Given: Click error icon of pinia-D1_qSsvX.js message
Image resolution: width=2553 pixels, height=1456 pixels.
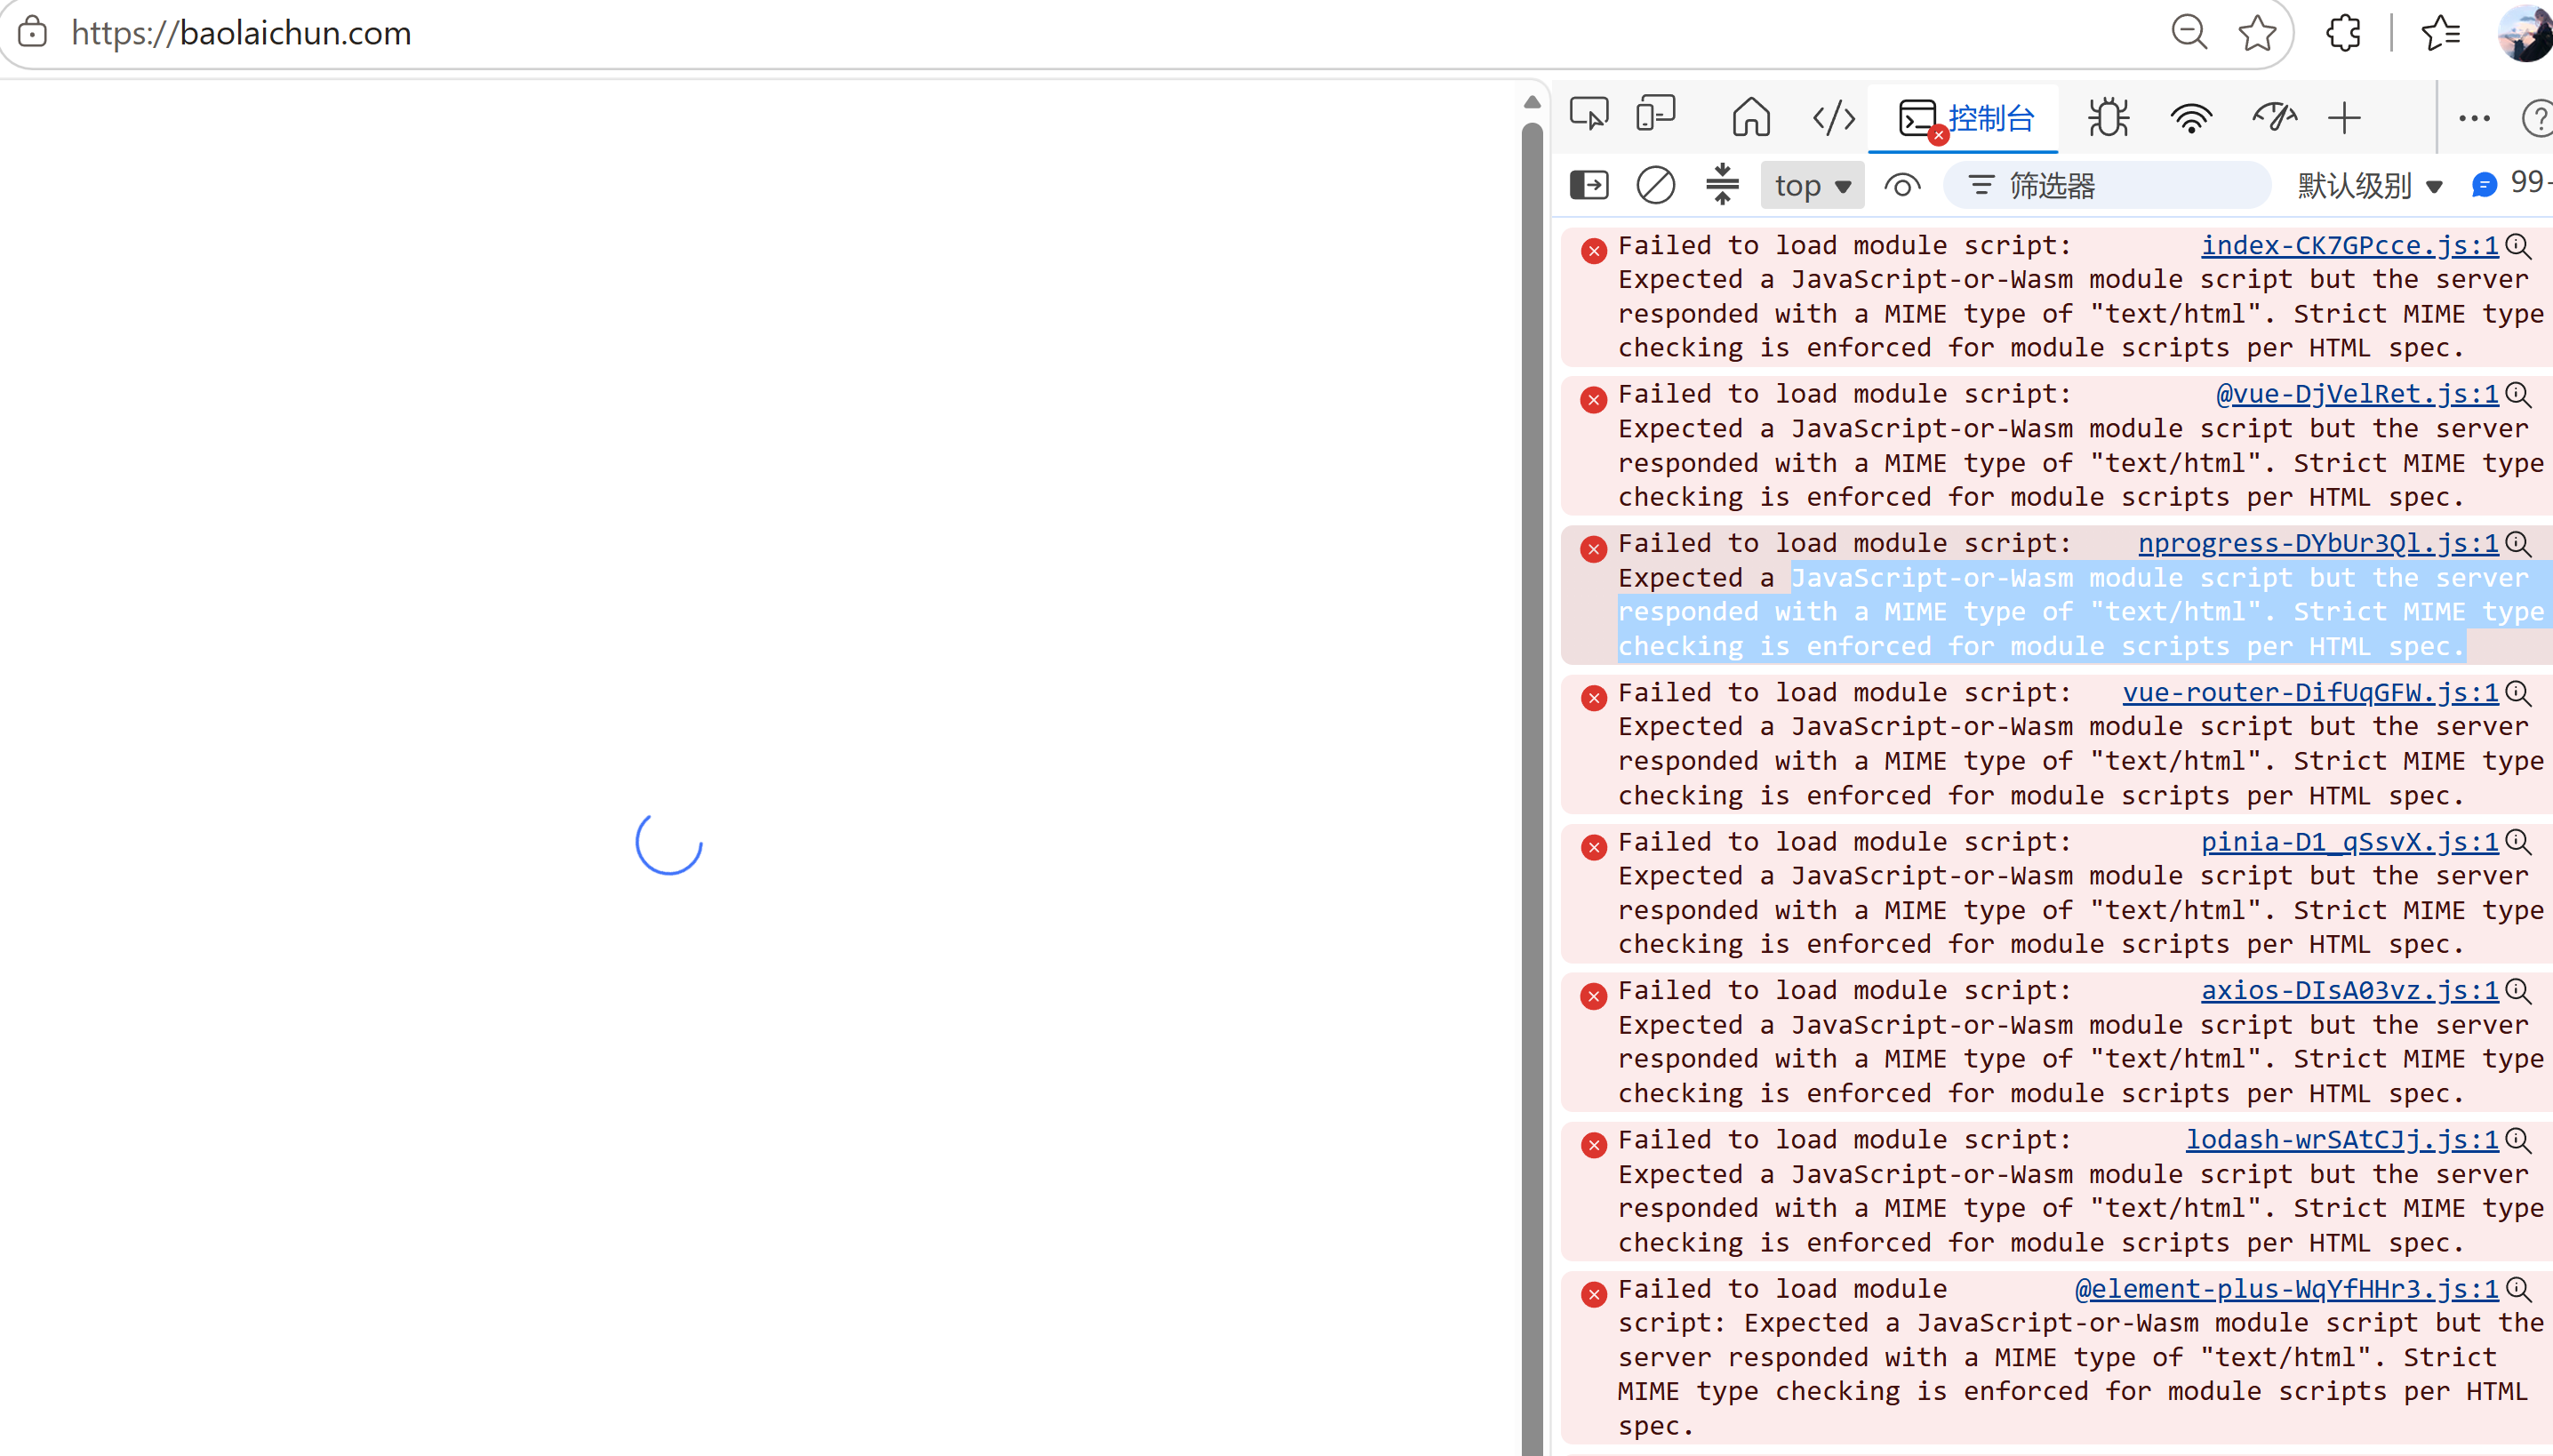Looking at the screenshot, I should tap(1594, 847).
